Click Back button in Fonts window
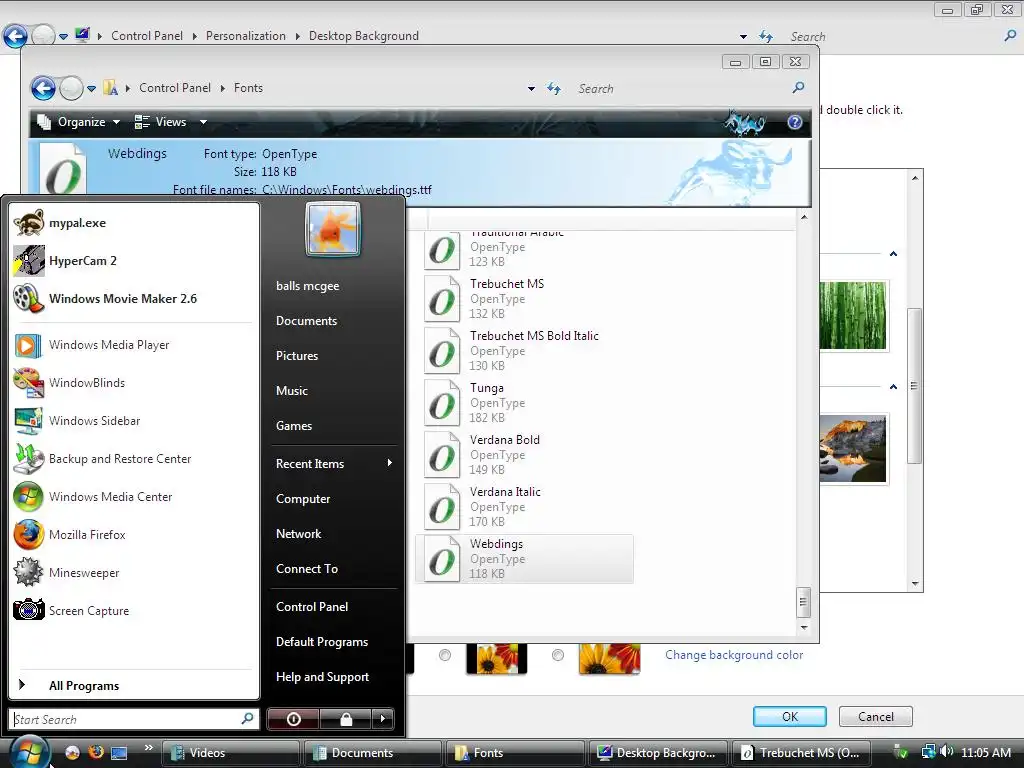This screenshot has width=1024, height=768. tap(43, 88)
